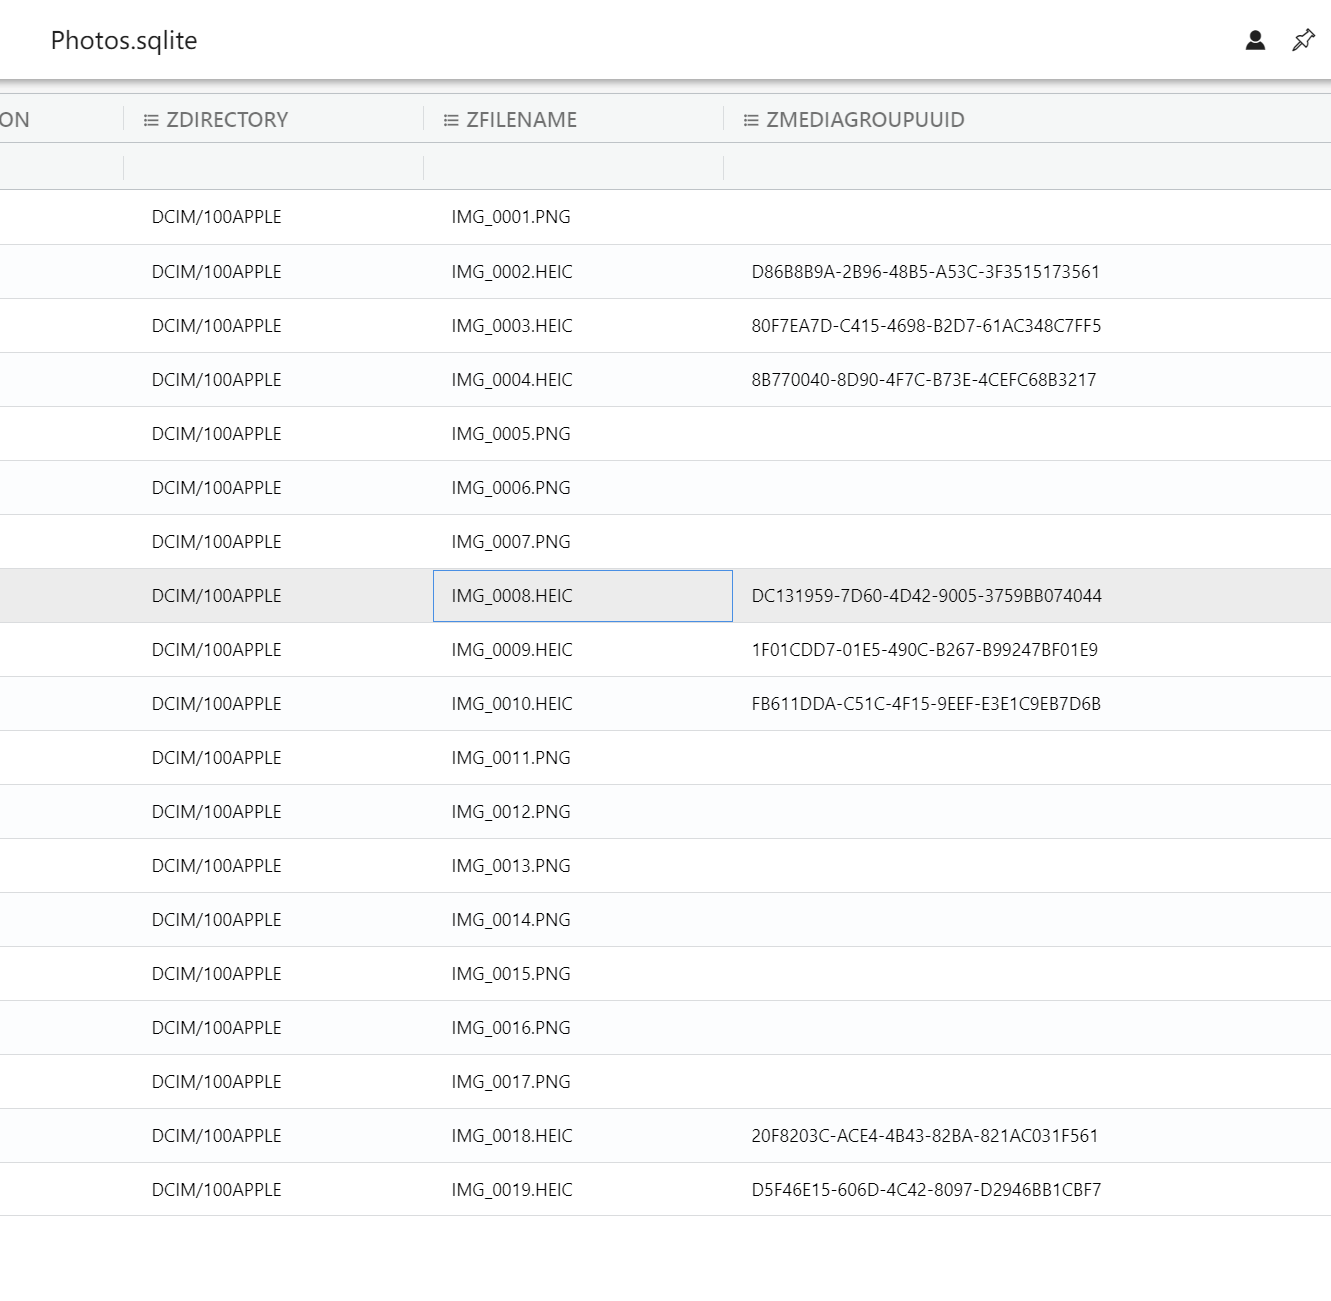This screenshot has height=1301, width=1331.
Task: Click directory cell in IMG_0005.PNG row
Action: pyautogui.click(x=217, y=434)
